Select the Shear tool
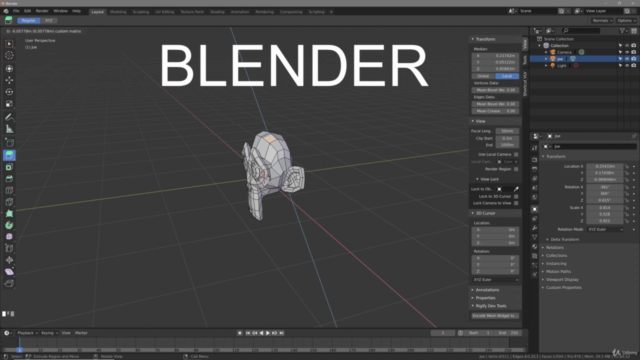640x360 pixels. (x=9, y=272)
